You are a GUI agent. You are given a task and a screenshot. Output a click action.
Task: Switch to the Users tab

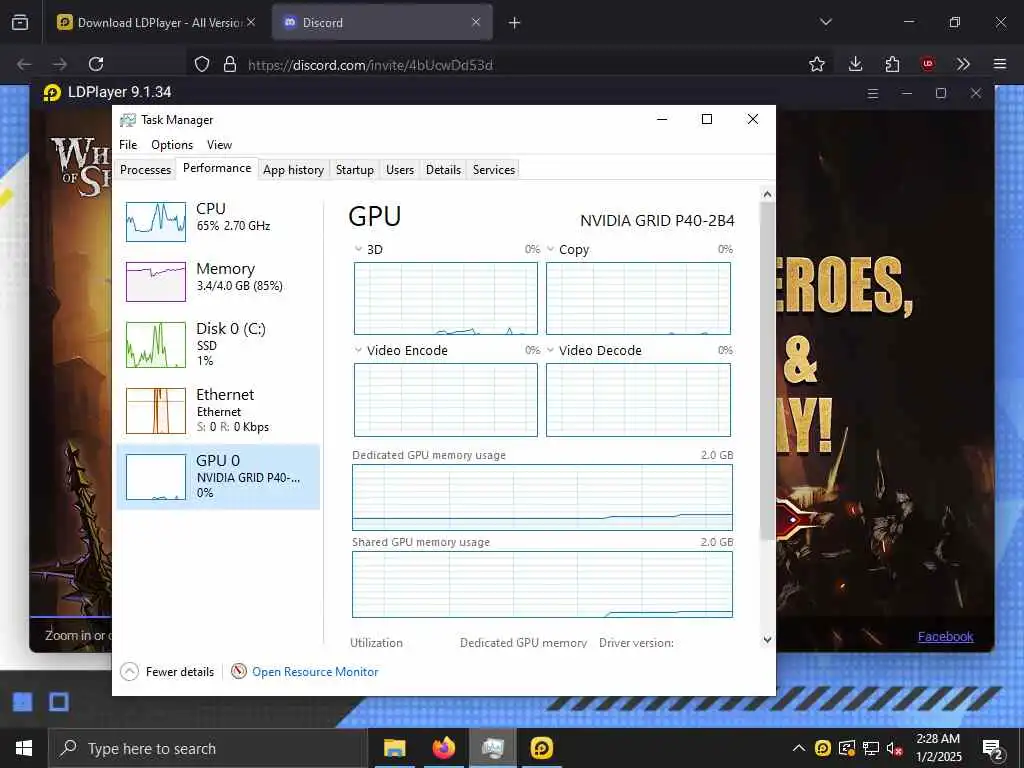tap(400, 170)
